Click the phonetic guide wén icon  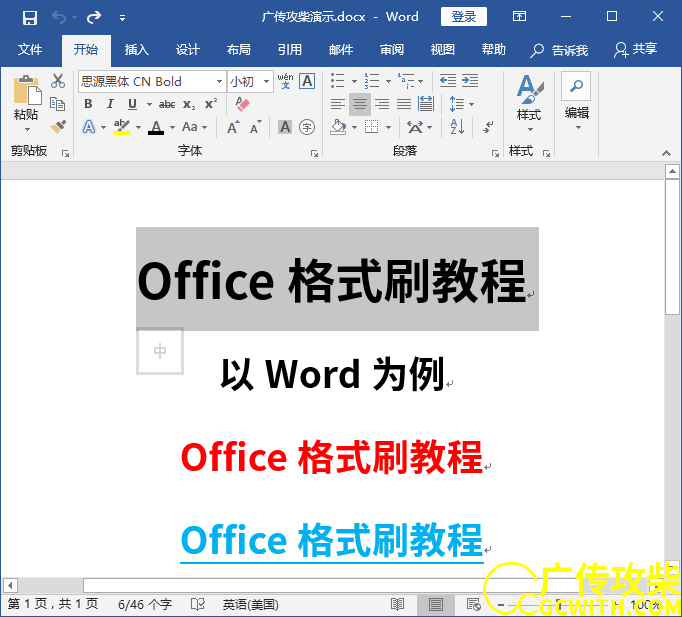(x=285, y=81)
